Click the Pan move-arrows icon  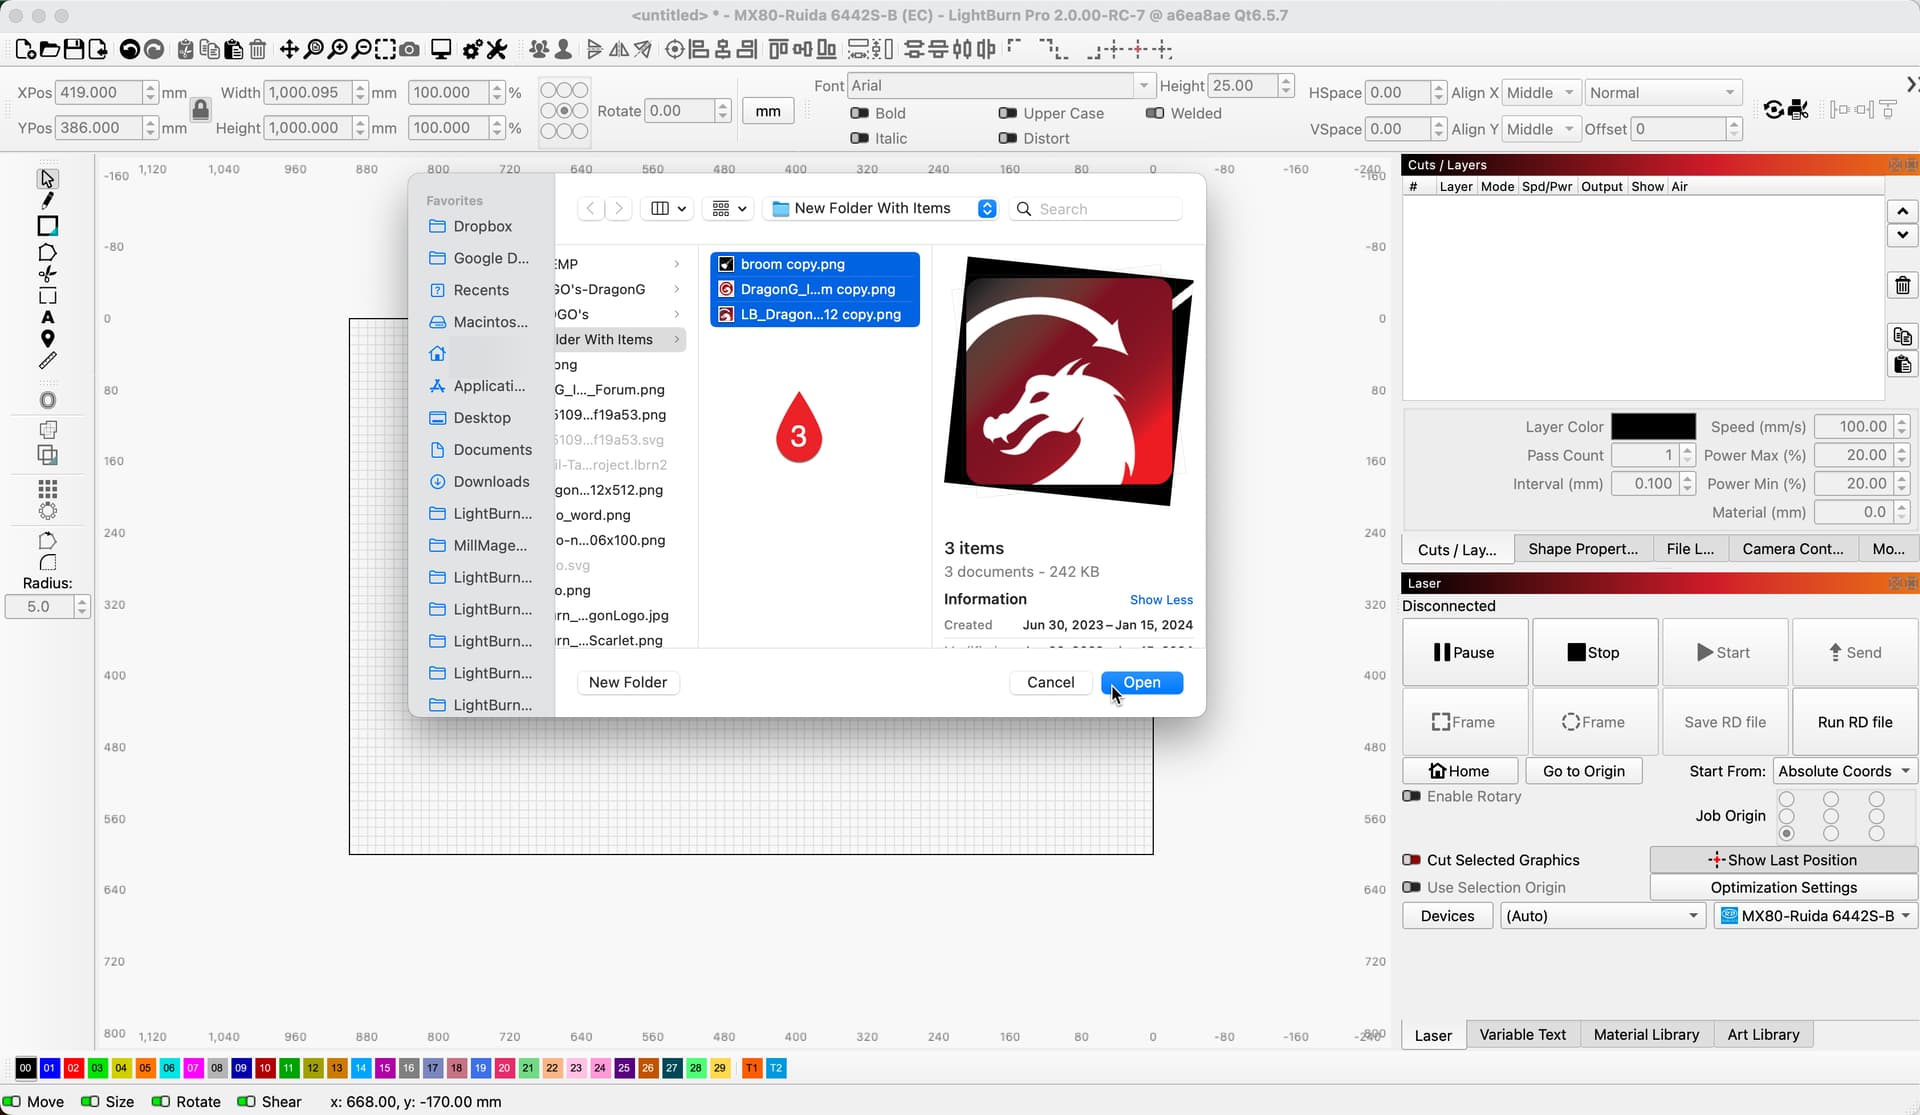pos(289,49)
